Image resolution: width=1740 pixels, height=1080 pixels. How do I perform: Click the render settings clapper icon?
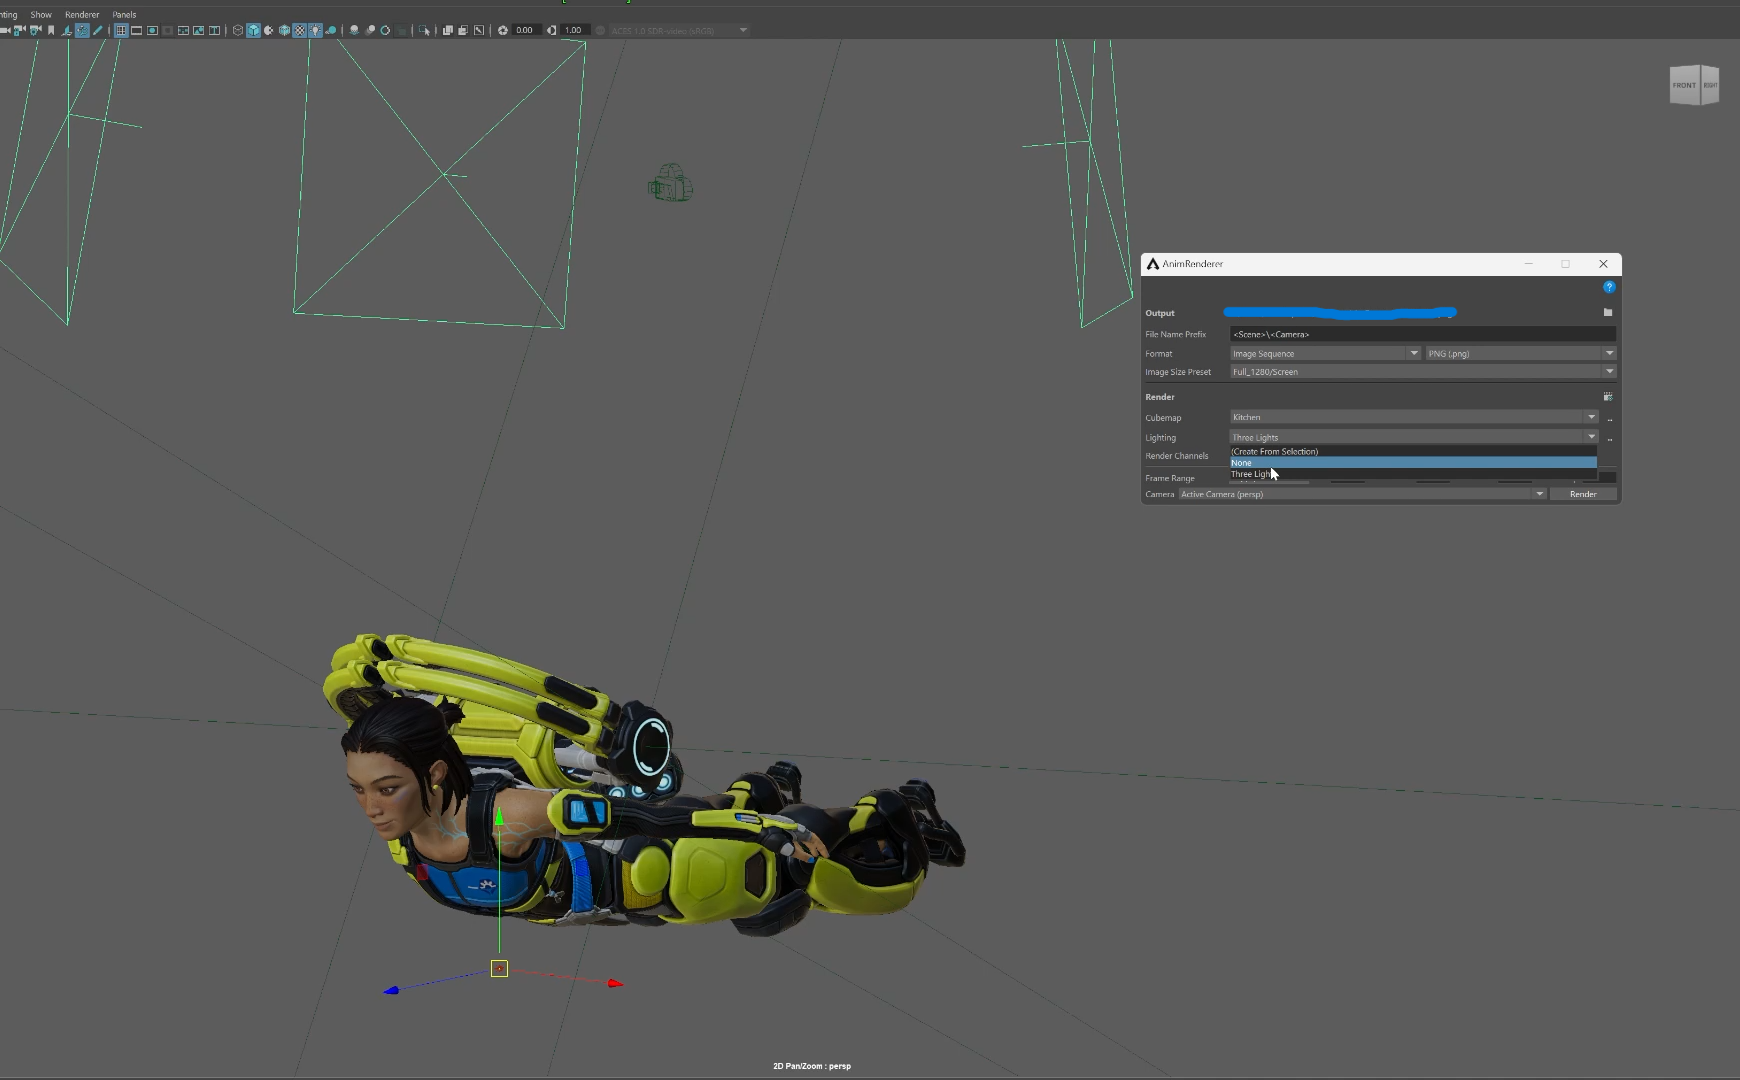1608,397
